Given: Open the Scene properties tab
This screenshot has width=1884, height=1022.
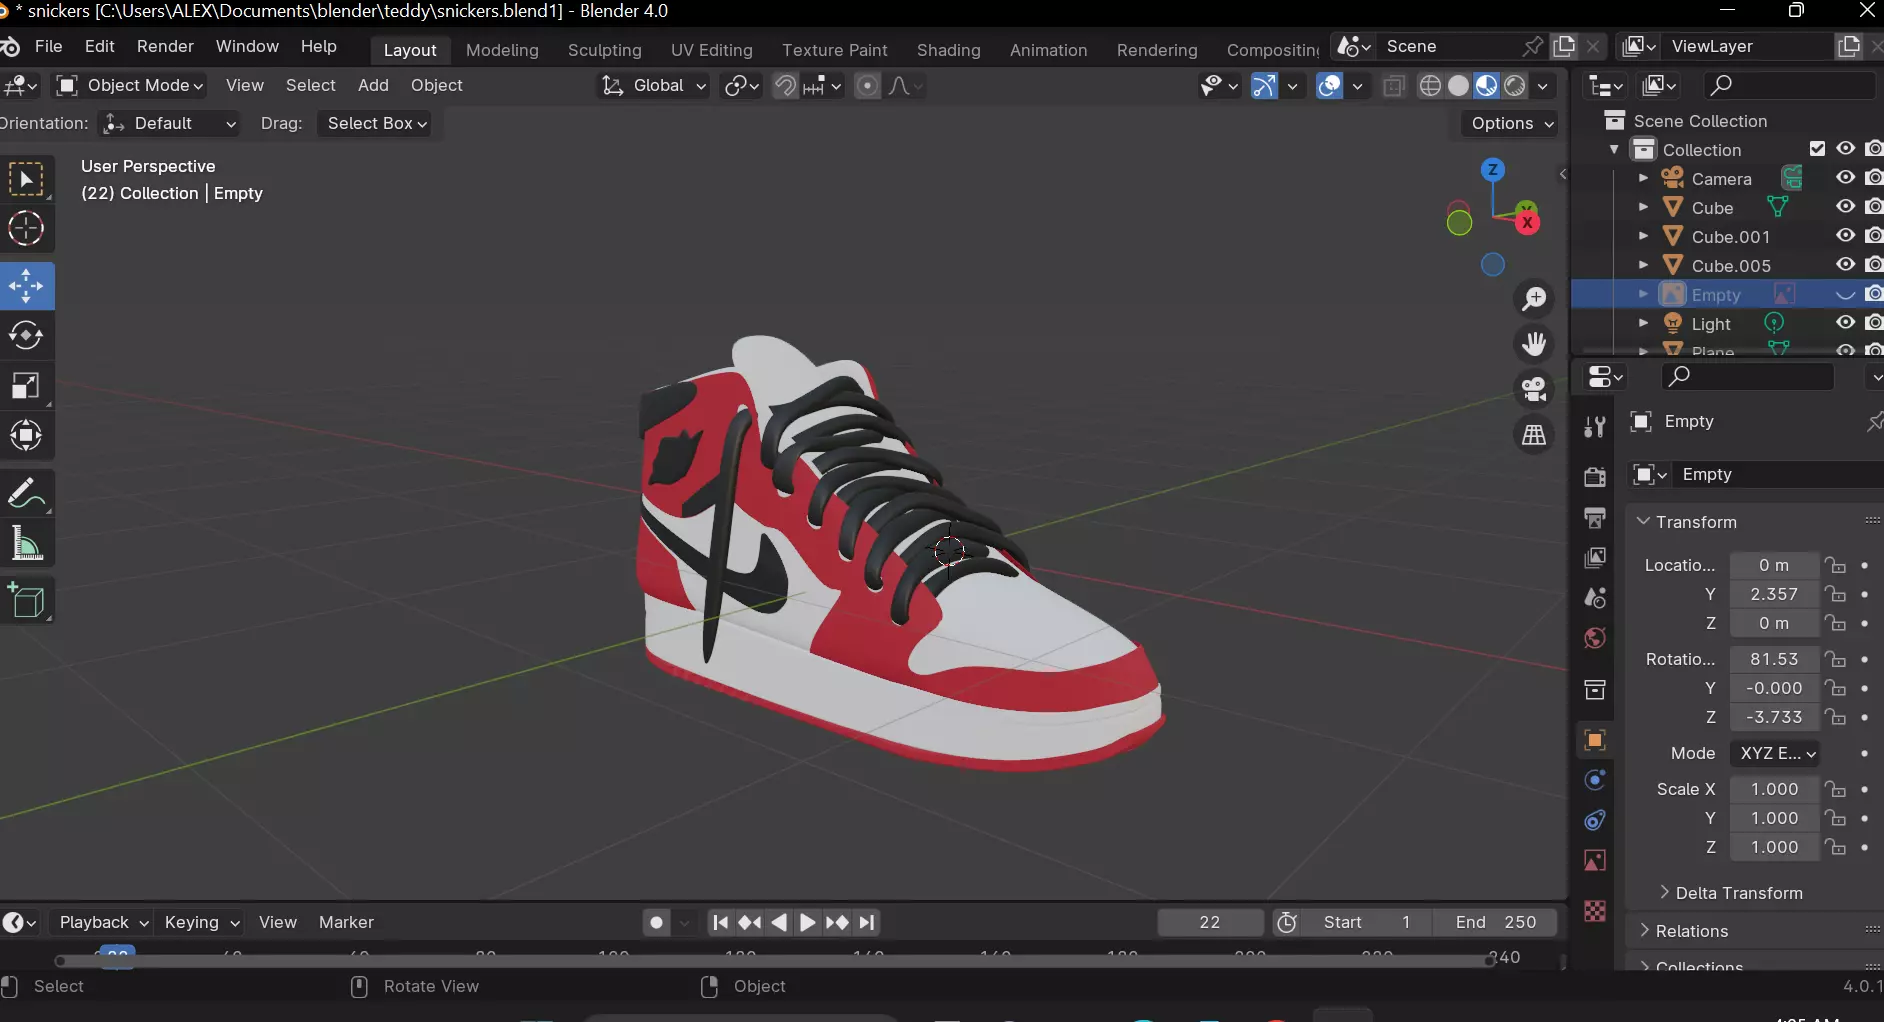Looking at the screenshot, I should pyautogui.click(x=1595, y=598).
